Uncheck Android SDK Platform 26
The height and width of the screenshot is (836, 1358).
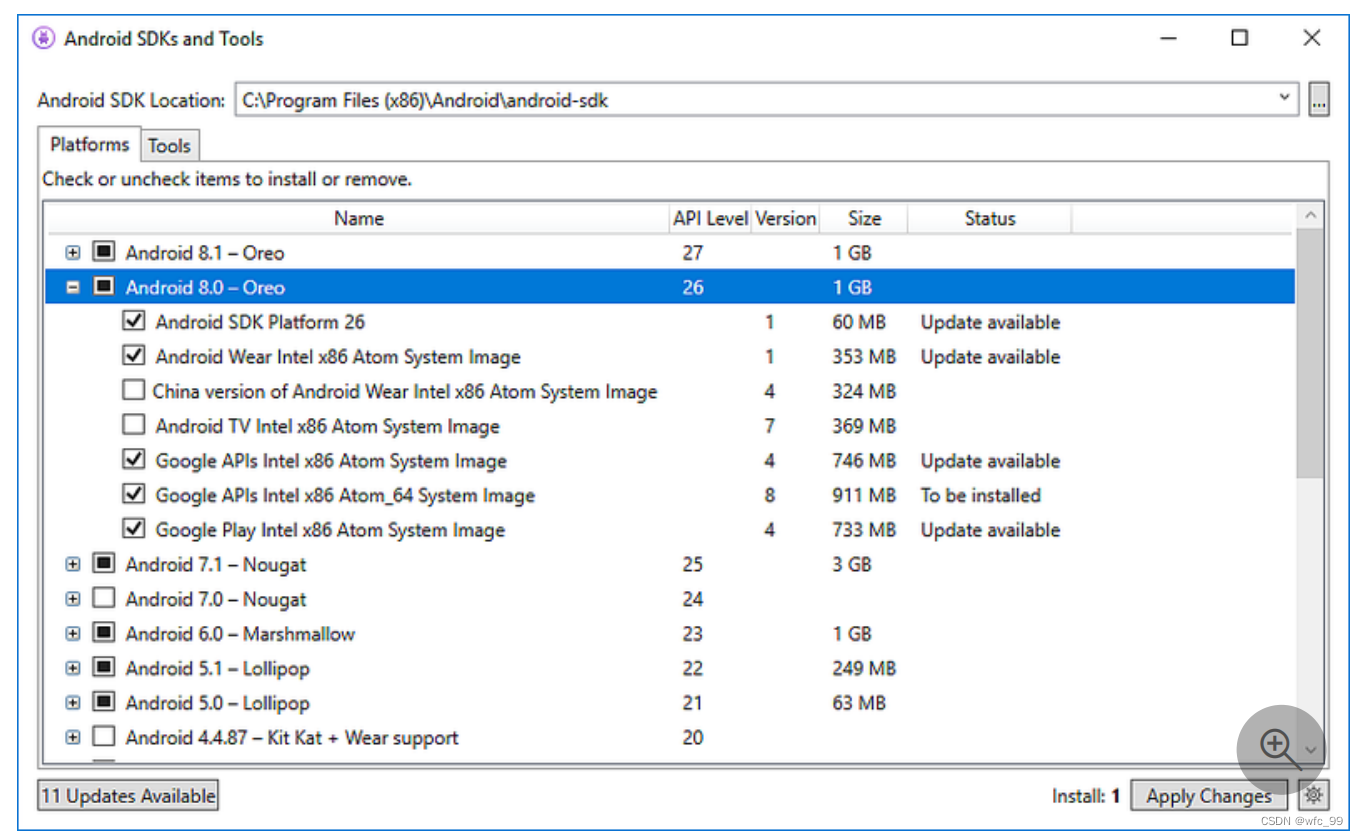click(x=134, y=320)
